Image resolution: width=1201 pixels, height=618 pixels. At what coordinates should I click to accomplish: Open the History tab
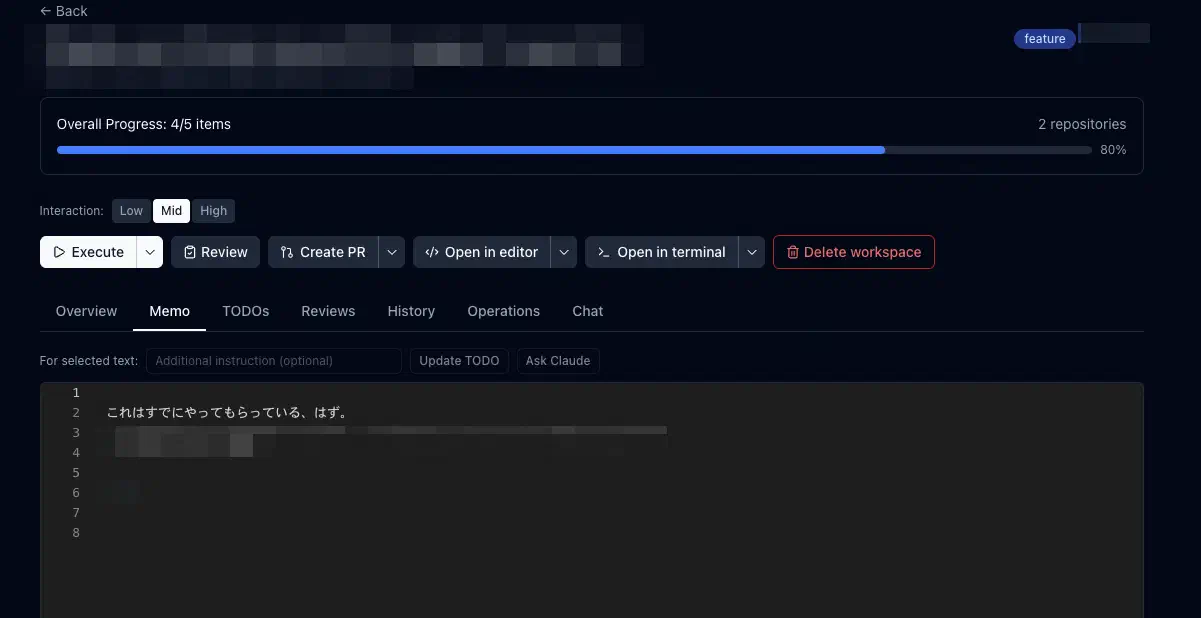tap(411, 311)
